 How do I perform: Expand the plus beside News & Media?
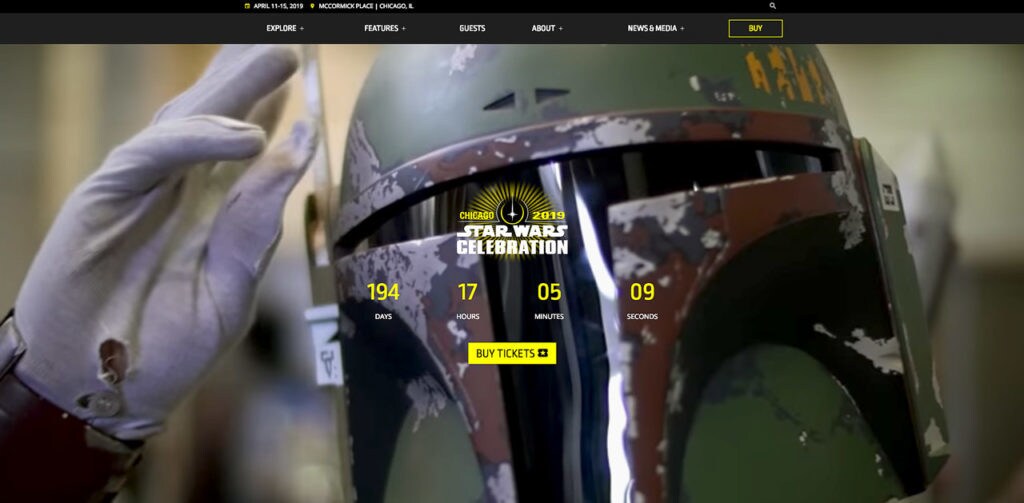(x=682, y=28)
